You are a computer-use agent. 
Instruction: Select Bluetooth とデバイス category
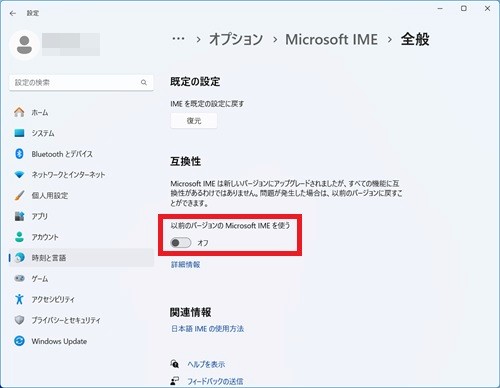click(81, 154)
